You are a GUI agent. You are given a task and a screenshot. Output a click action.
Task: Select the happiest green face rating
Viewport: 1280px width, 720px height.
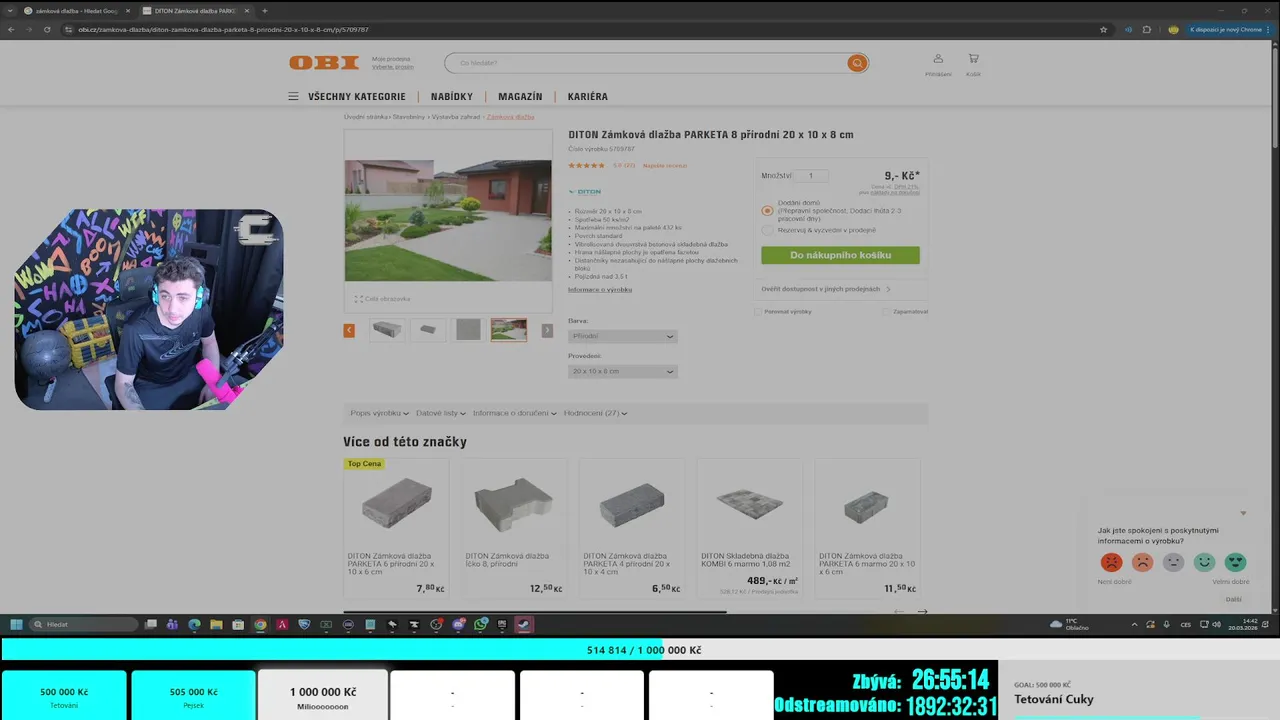click(x=1235, y=562)
